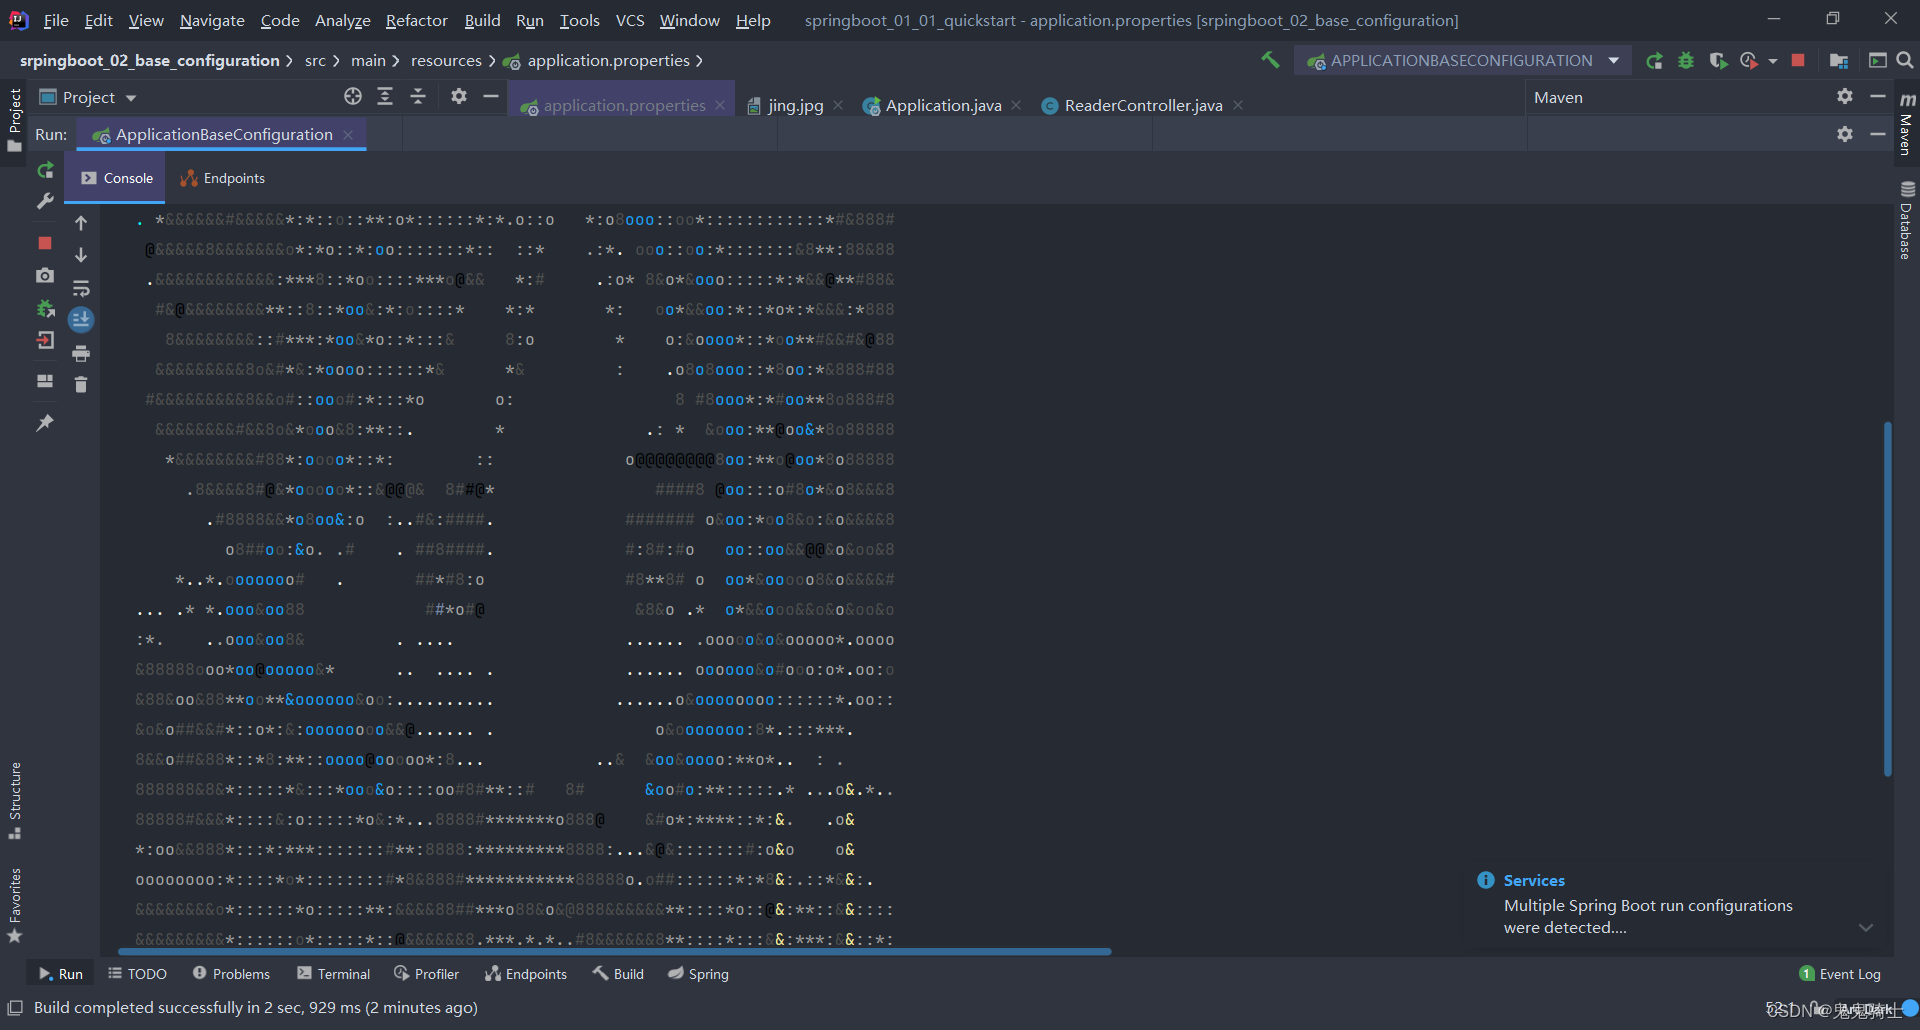Open the Spring tool window button
1920x1030 pixels.
point(698,974)
